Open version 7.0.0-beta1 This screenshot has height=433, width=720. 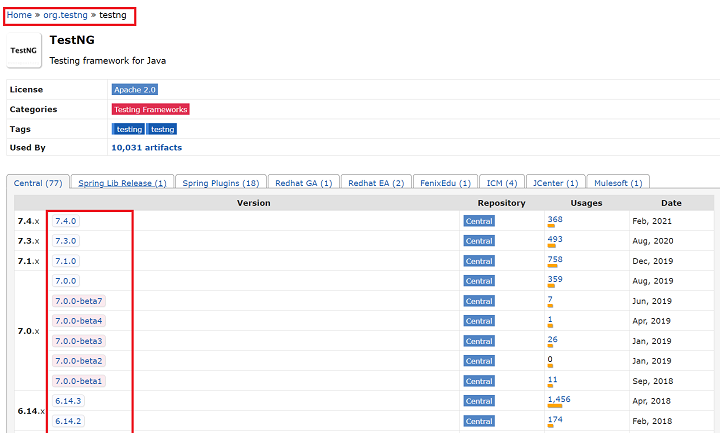(x=79, y=381)
